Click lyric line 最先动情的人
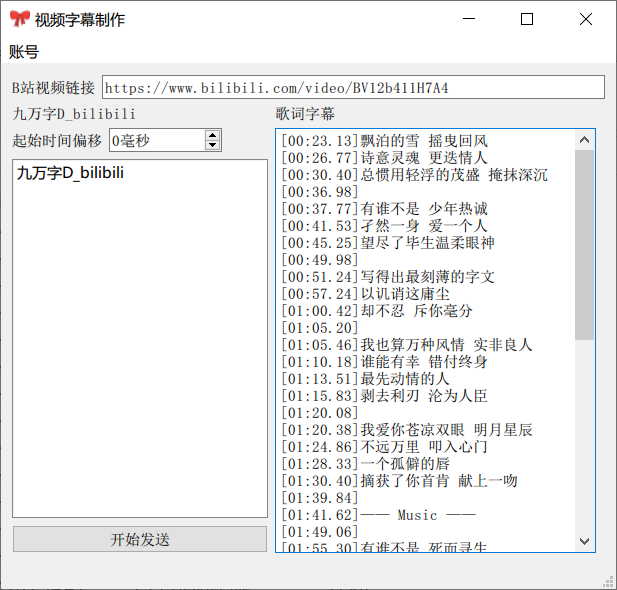Screen dimensions: 617x590 coord(366,379)
